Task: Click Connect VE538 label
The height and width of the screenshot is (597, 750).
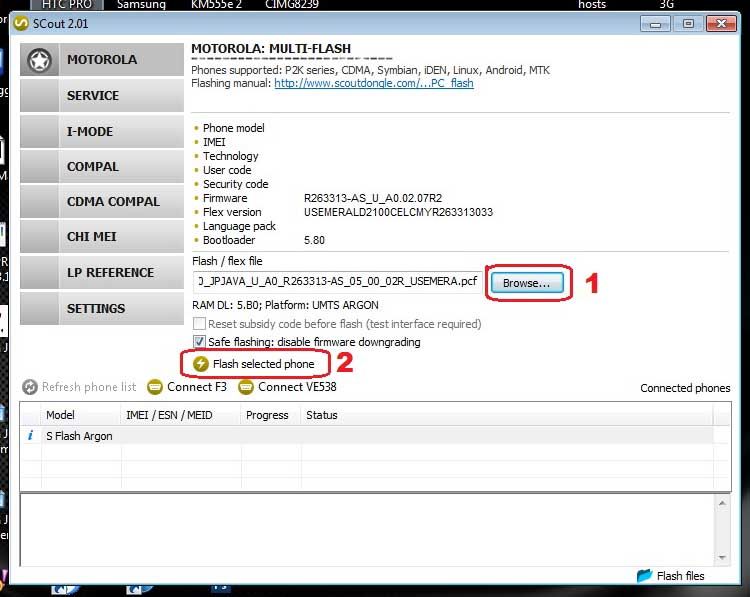Action: point(297,387)
